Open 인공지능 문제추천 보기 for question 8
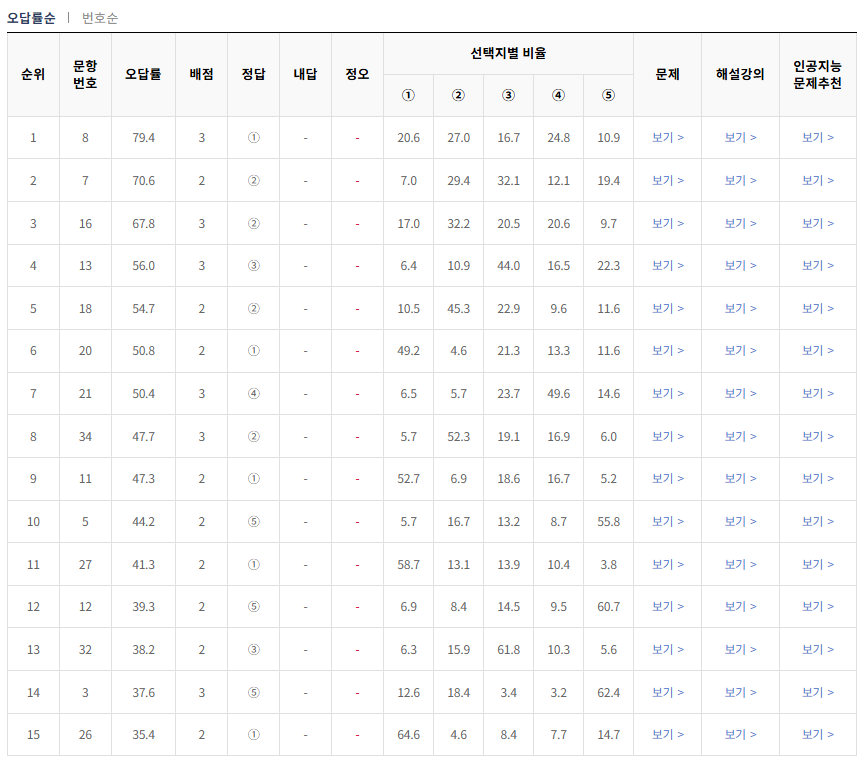Image resolution: width=863 pixels, height=761 pixels. 818,137
